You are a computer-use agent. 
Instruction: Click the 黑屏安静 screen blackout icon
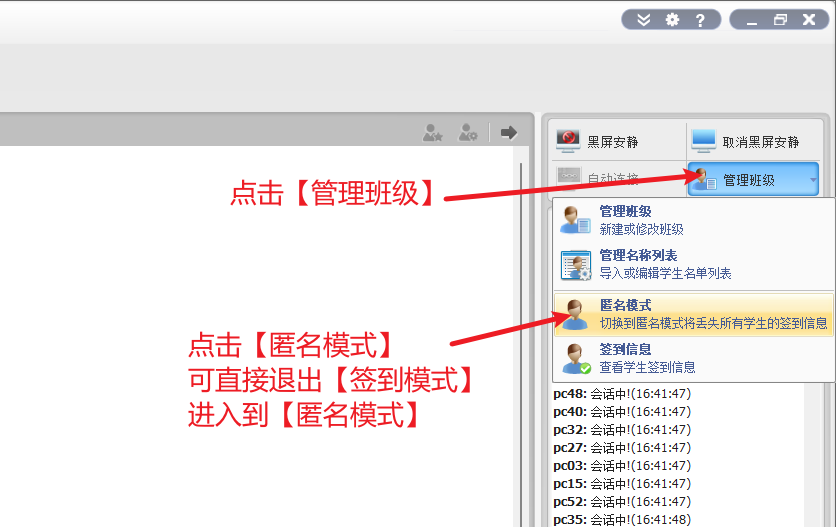click(569, 140)
